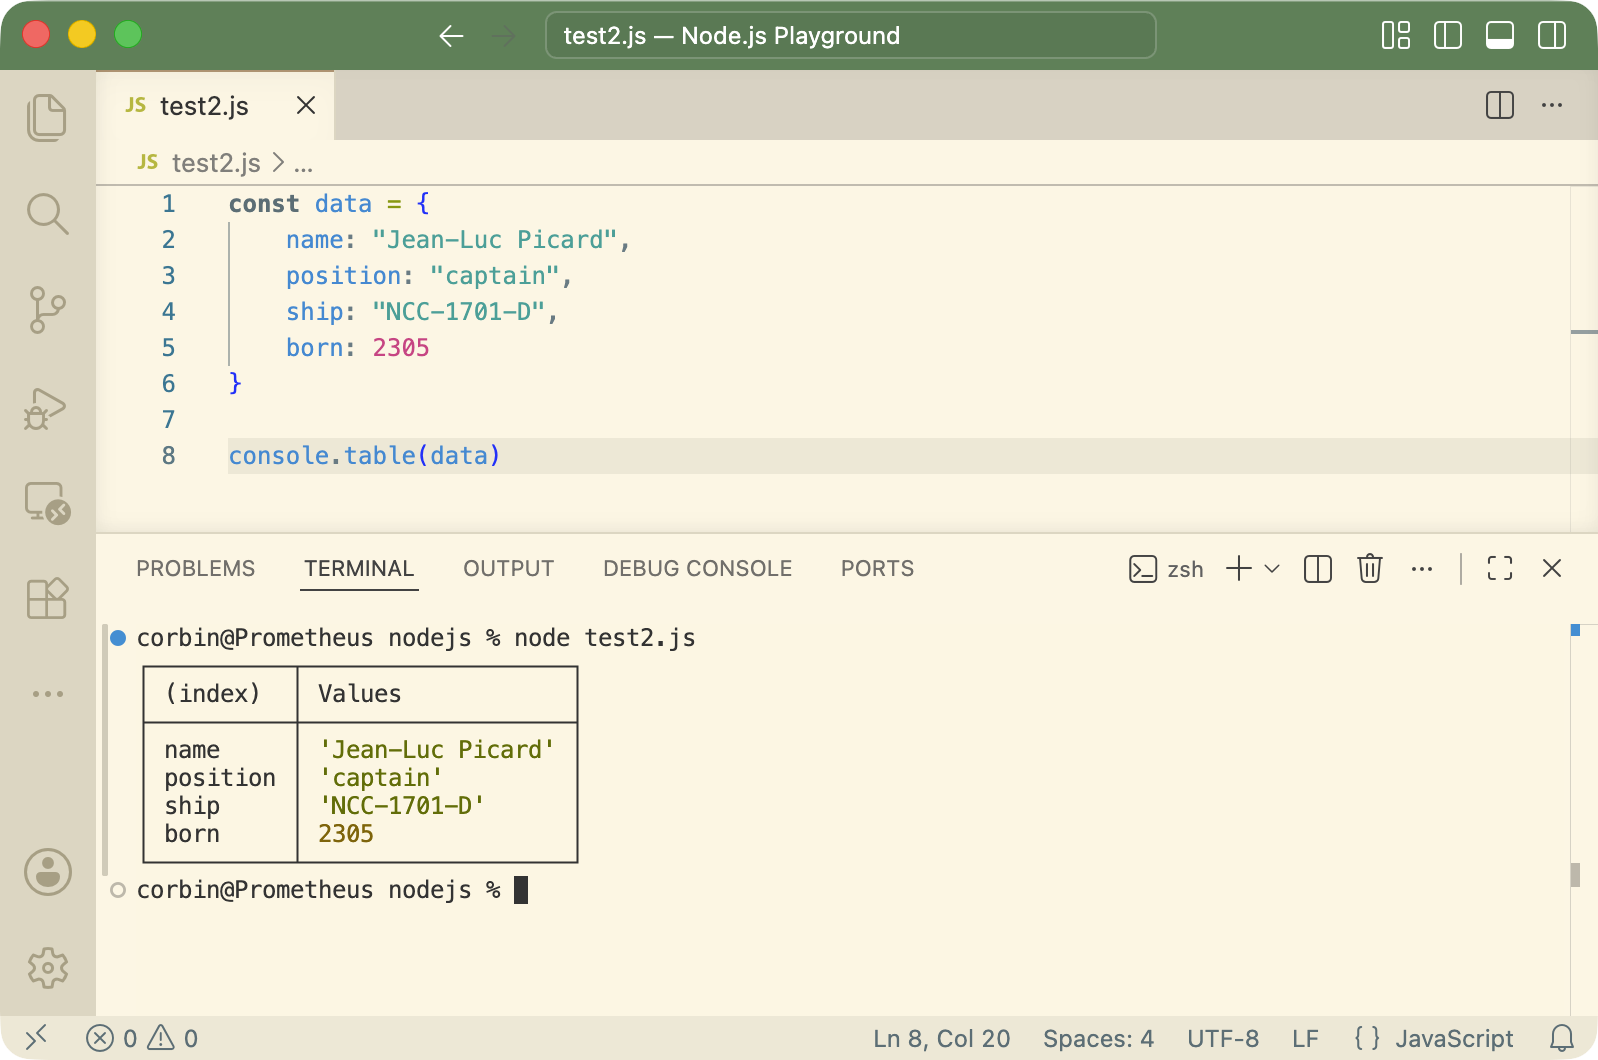Viewport: 1598px width, 1060px height.
Task: Maximize the panel size
Action: (x=1500, y=568)
